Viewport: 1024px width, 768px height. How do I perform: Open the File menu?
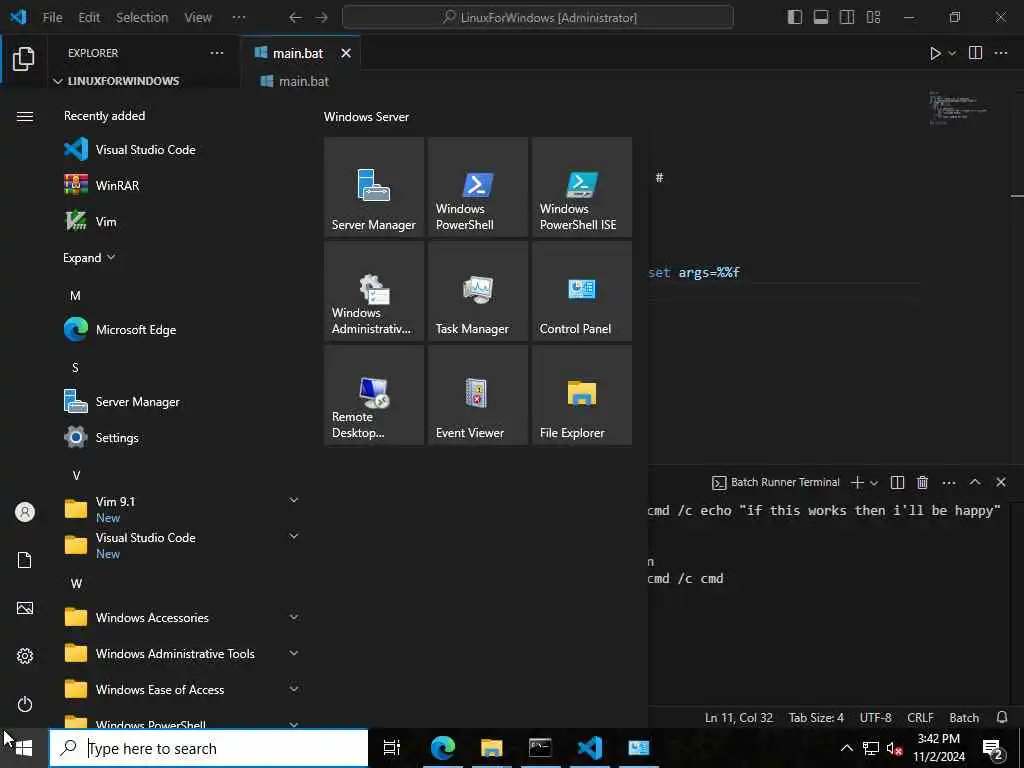pos(52,18)
